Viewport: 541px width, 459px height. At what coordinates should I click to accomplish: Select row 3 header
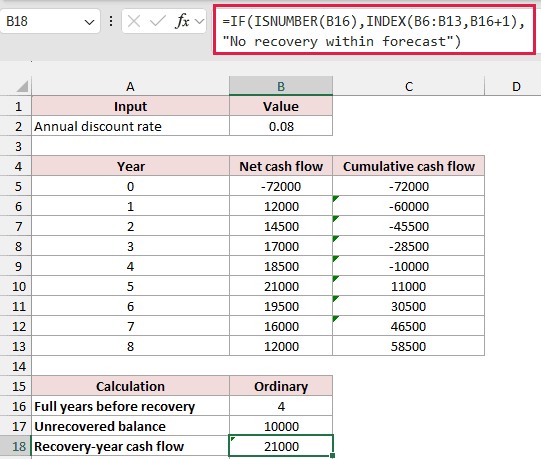pos(16,146)
